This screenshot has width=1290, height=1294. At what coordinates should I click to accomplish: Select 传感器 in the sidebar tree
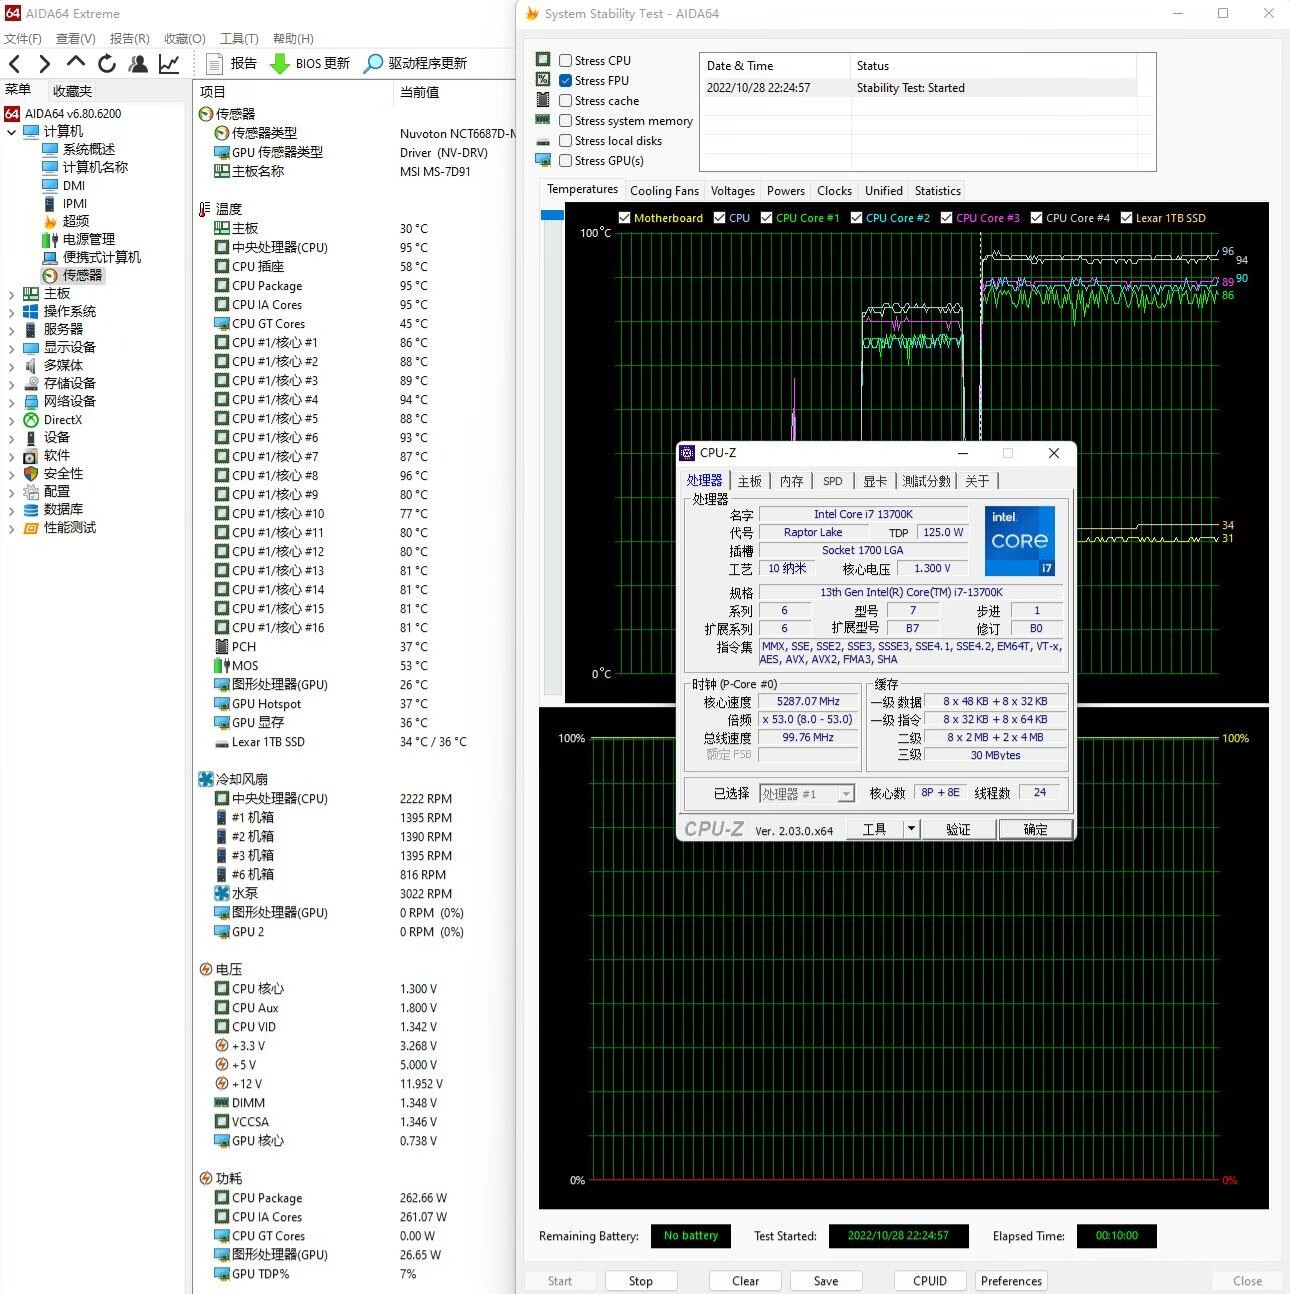(82, 275)
